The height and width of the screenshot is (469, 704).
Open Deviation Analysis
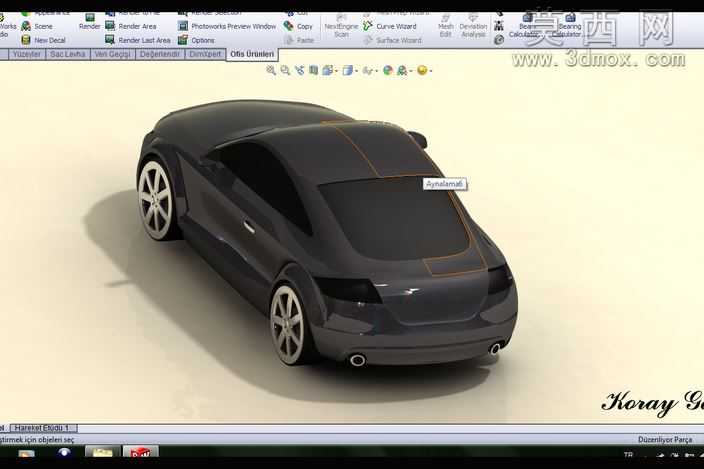[x=473, y=26]
